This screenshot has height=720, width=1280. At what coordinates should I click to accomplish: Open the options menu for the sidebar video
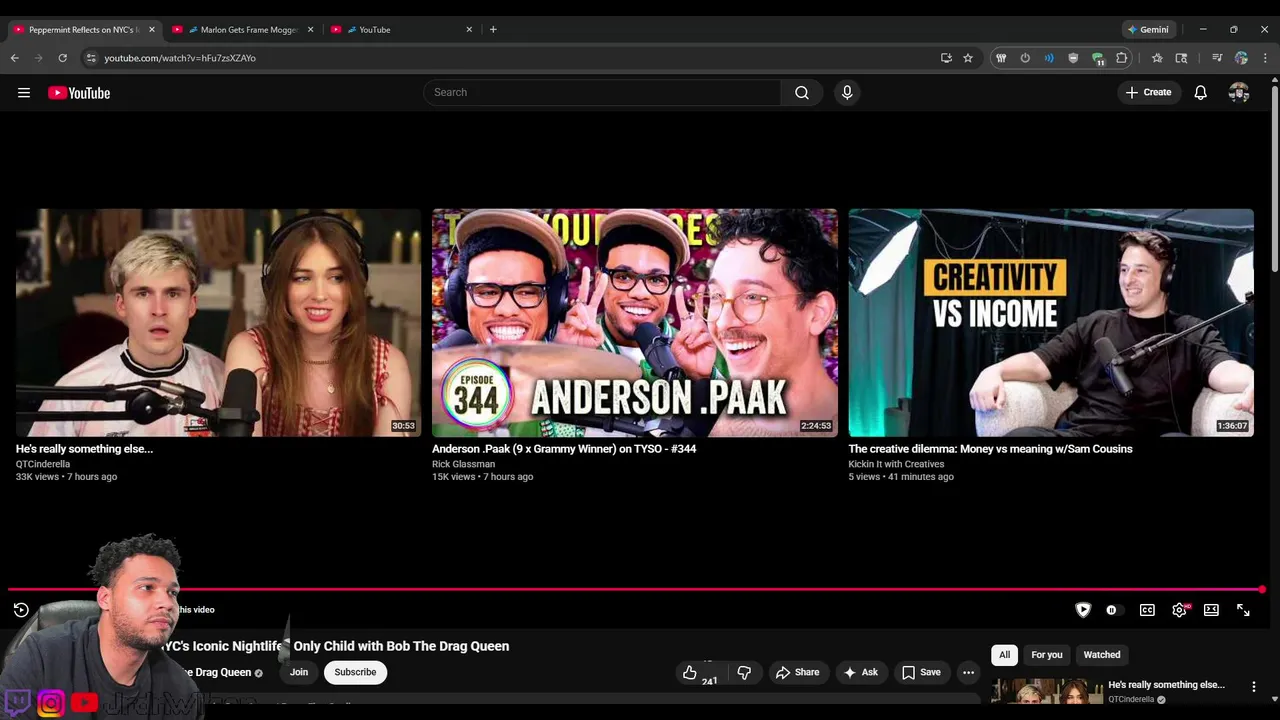coord(1254,687)
